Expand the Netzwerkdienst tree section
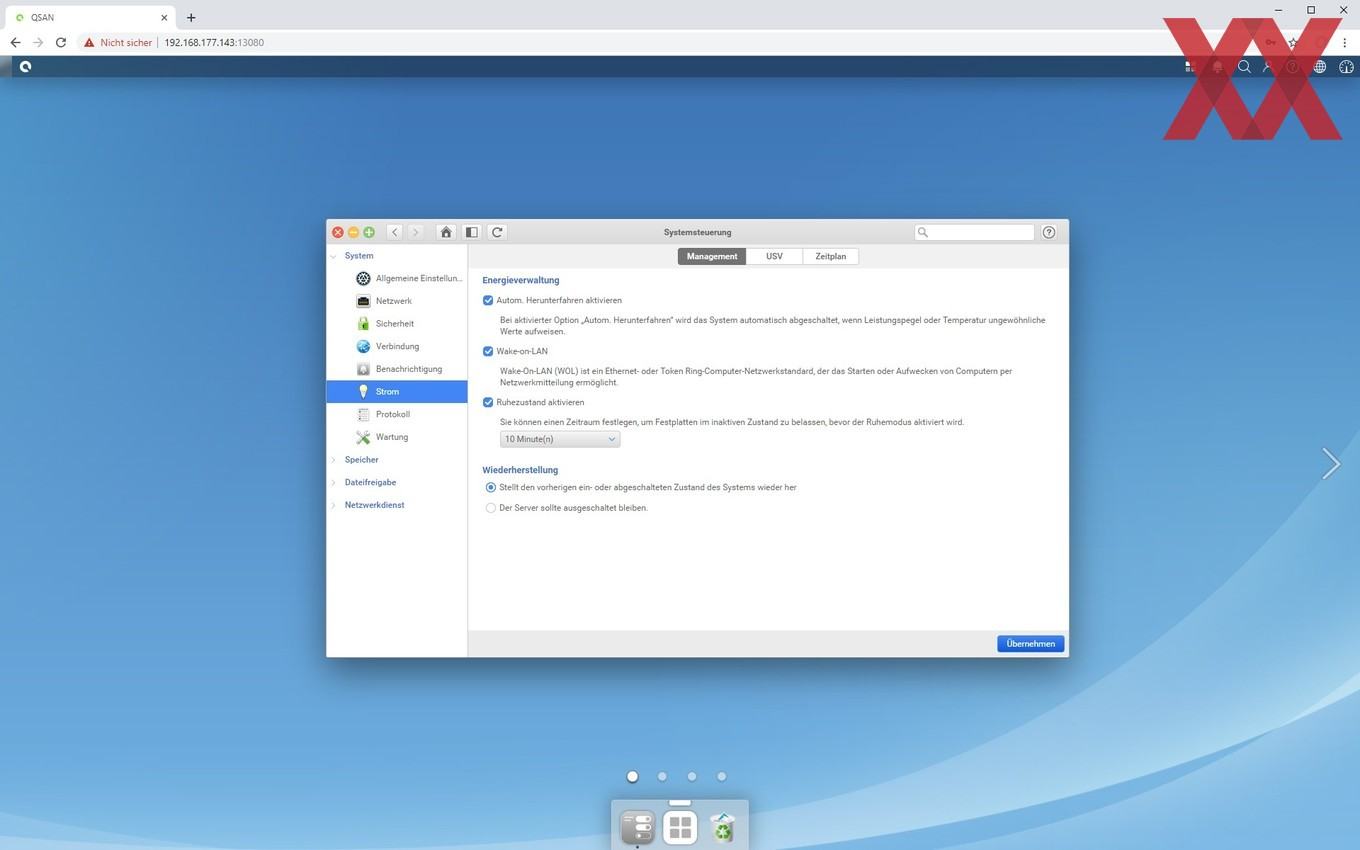This screenshot has width=1360, height=850. point(334,505)
